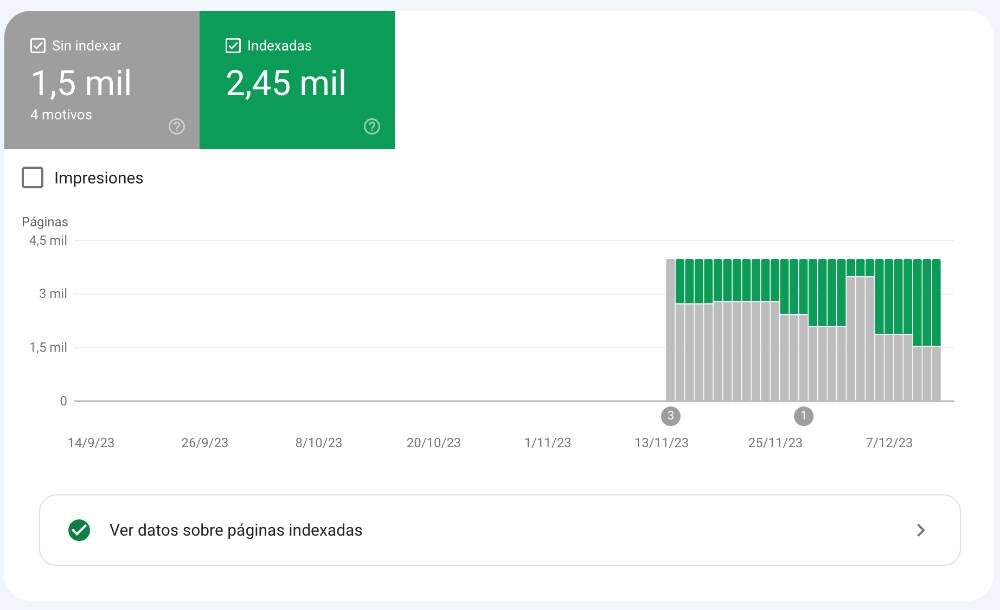
Task: Click the 14/9/23 date axis label
Action: 91,443
